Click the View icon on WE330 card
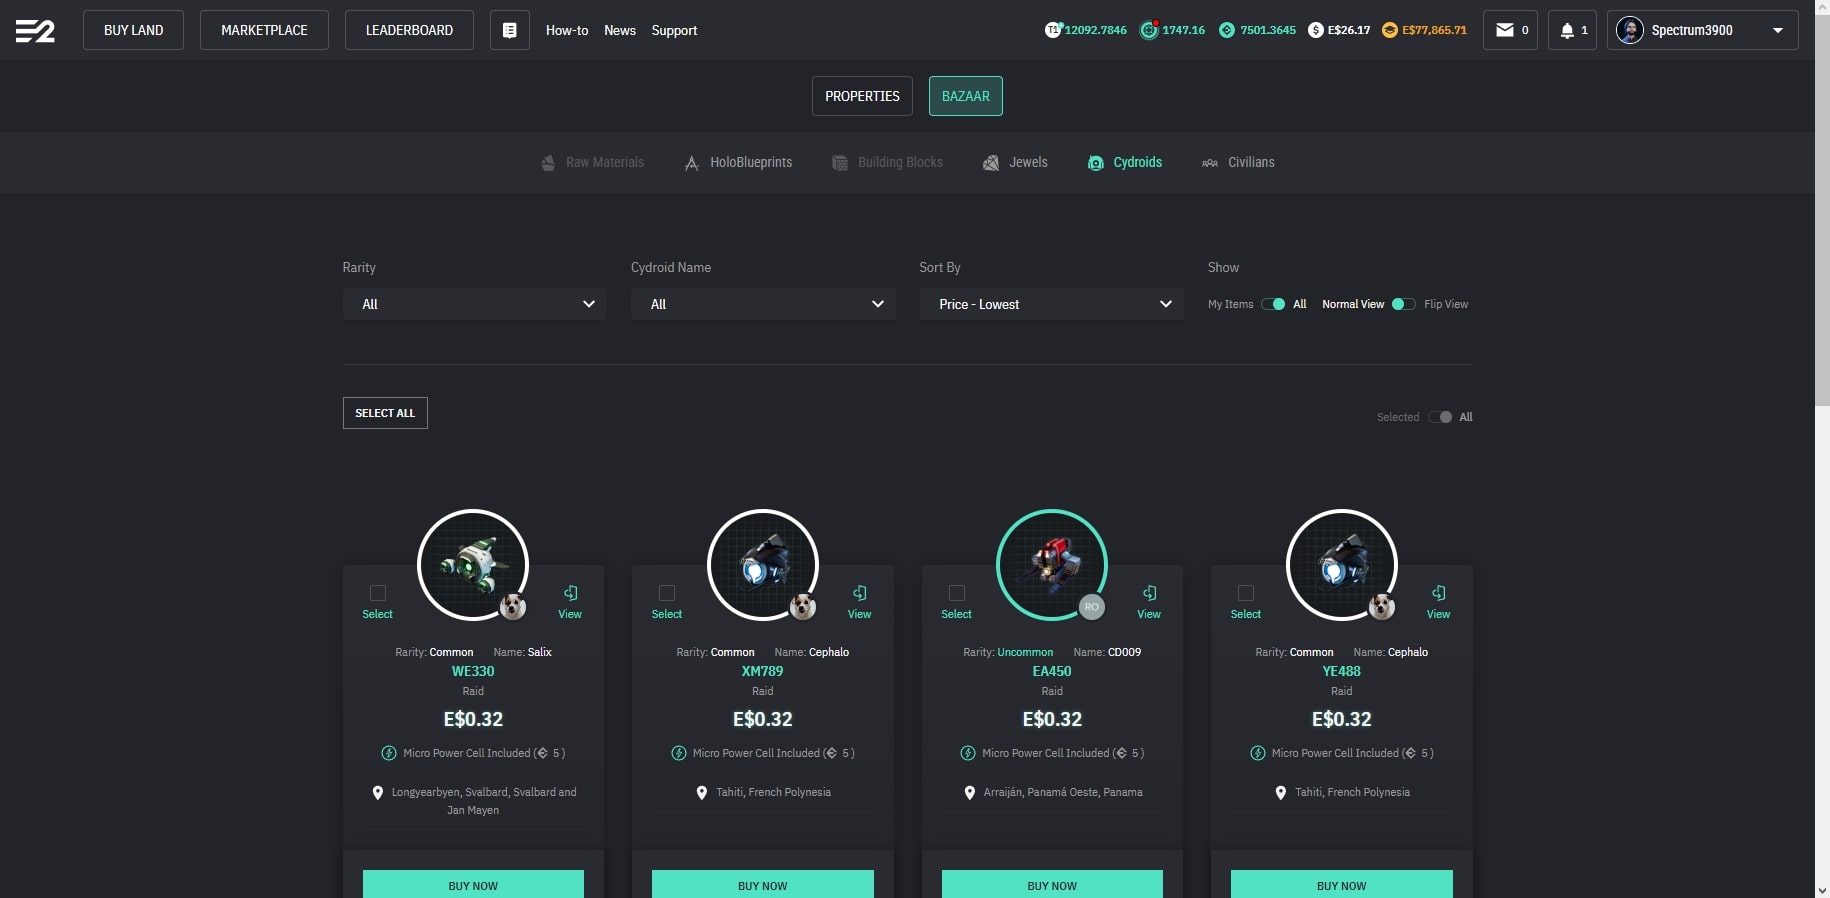Viewport: 1830px width, 898px height. tap(570, 593)
